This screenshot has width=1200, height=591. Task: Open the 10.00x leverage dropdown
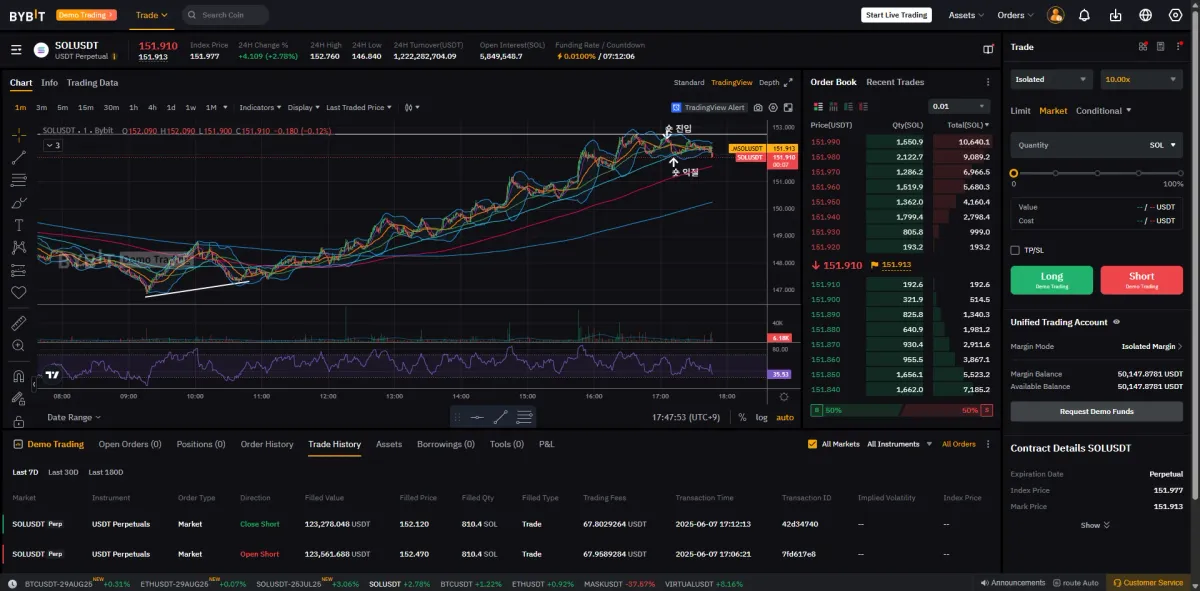click(1141, 79)
